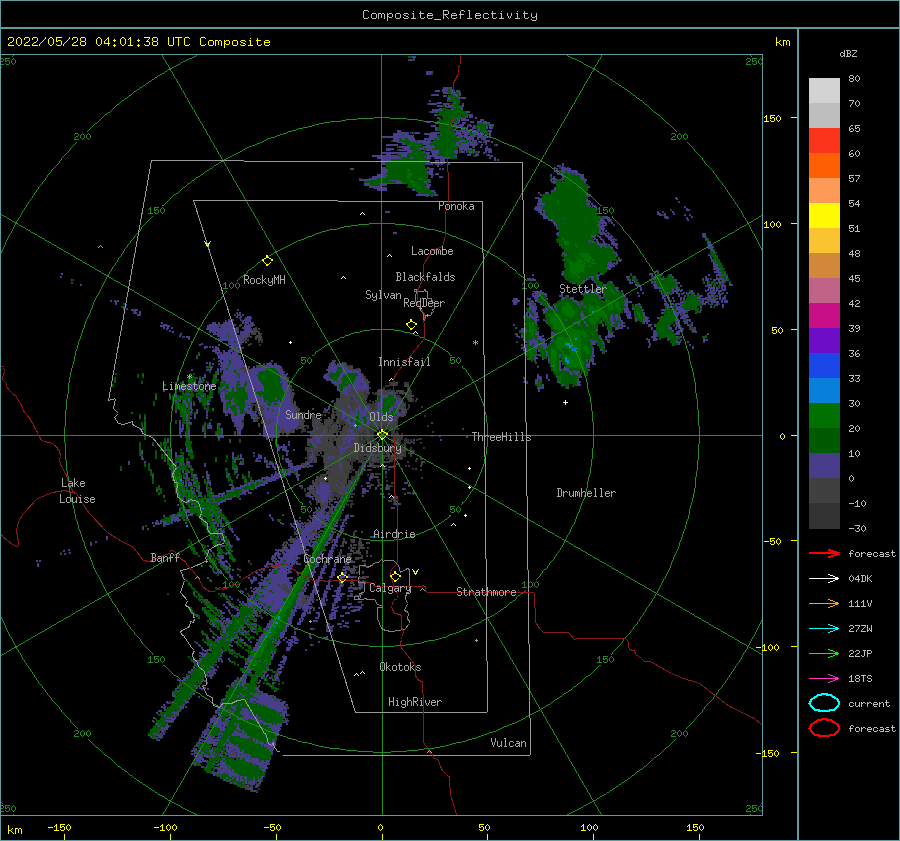This screenshot has width=900, height=841.
Task: Click the Olds label near radar center
Action: click(x=381, y=417)
